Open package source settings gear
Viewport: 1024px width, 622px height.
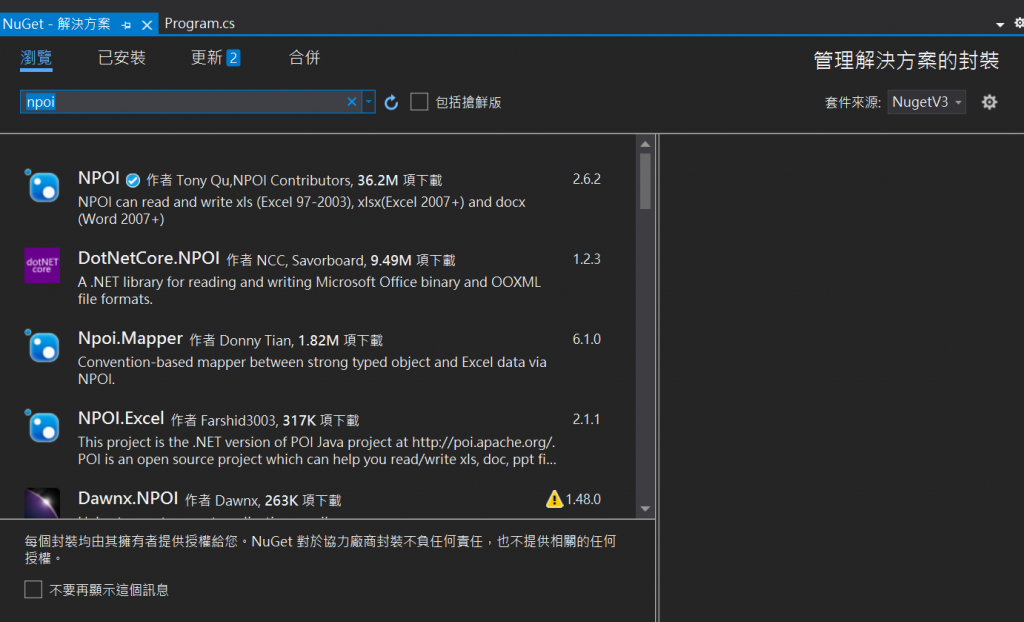pos(989,102)
